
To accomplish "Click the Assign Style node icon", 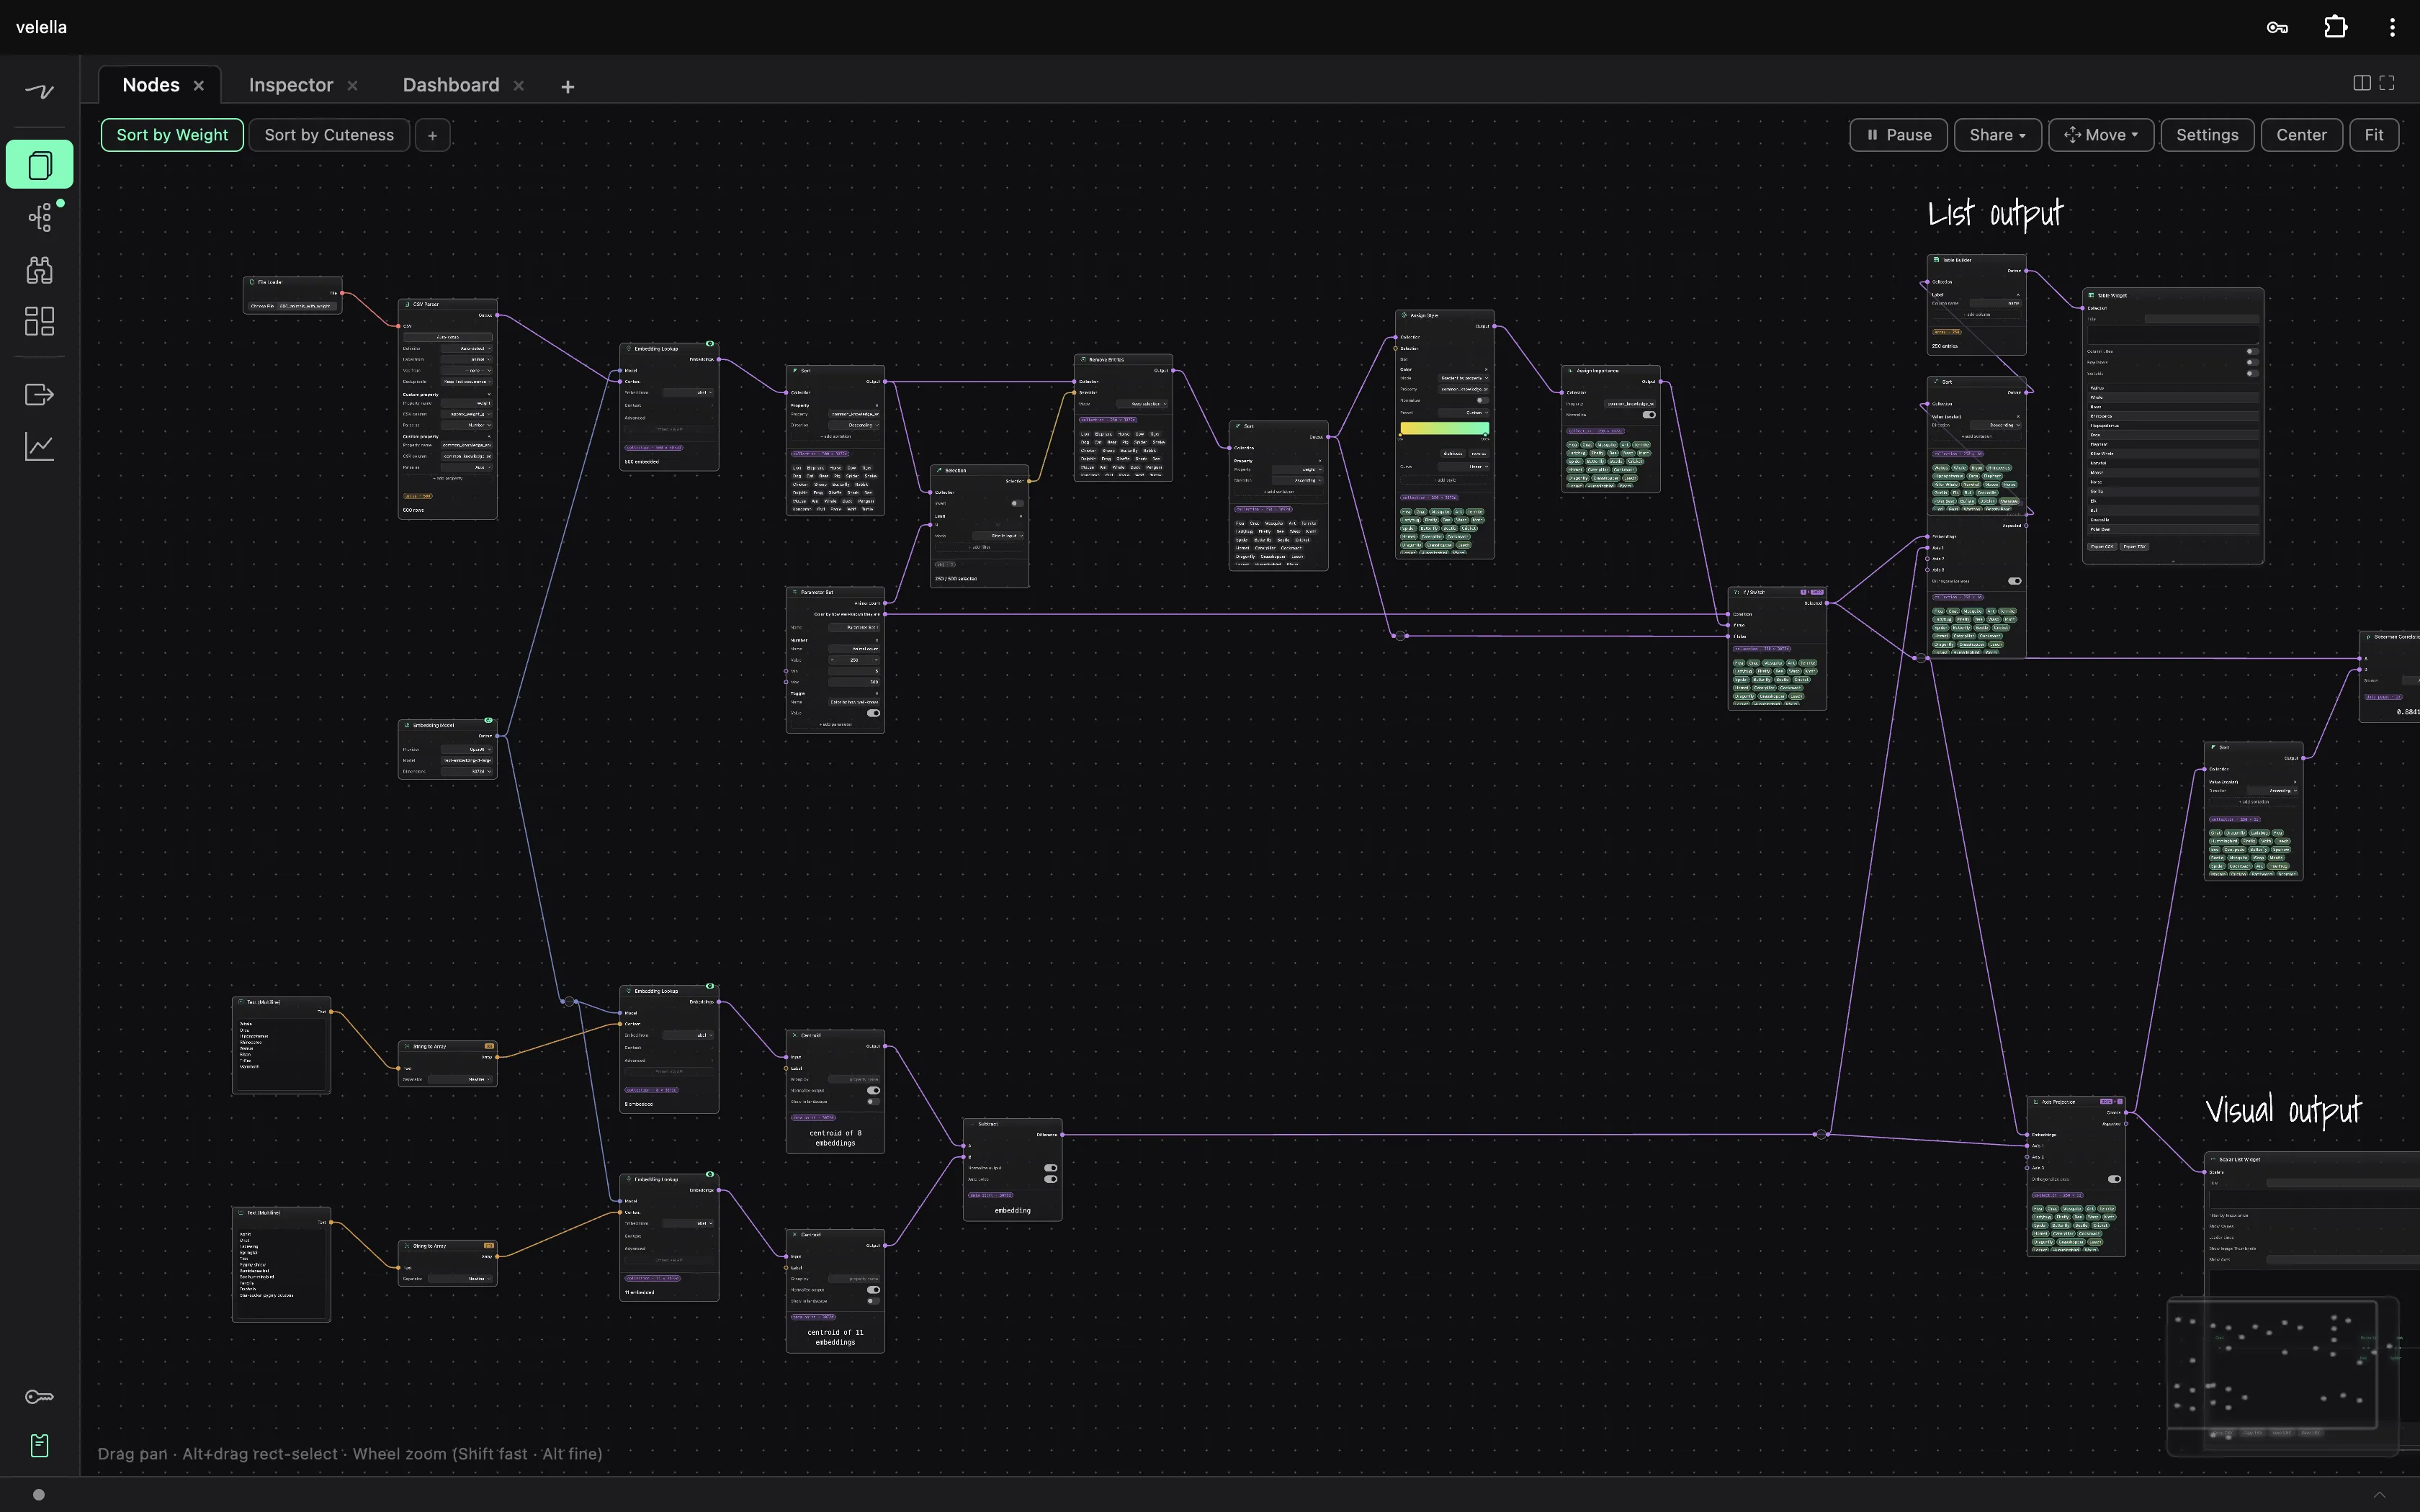I will 1404,315.
